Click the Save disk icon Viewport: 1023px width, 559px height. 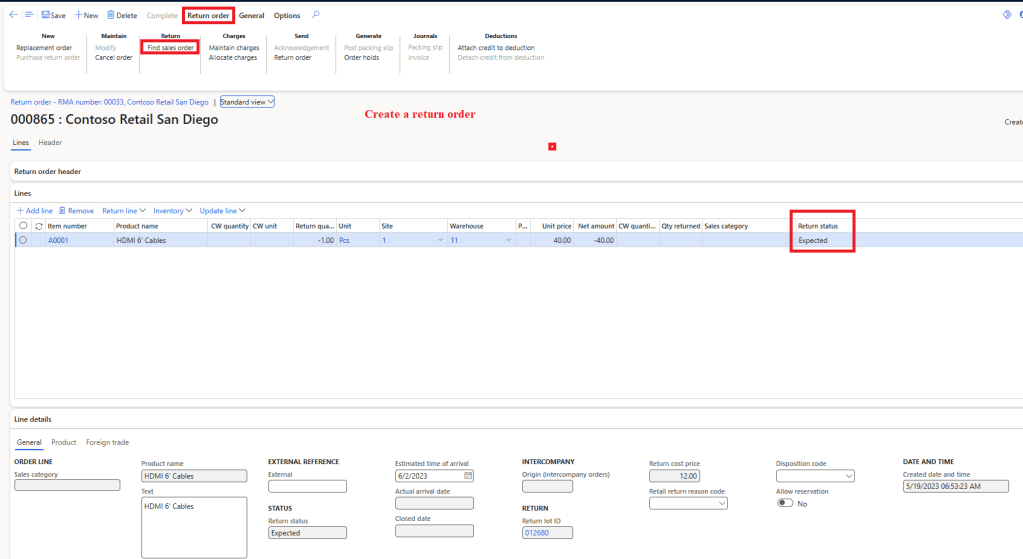point(46,16)
